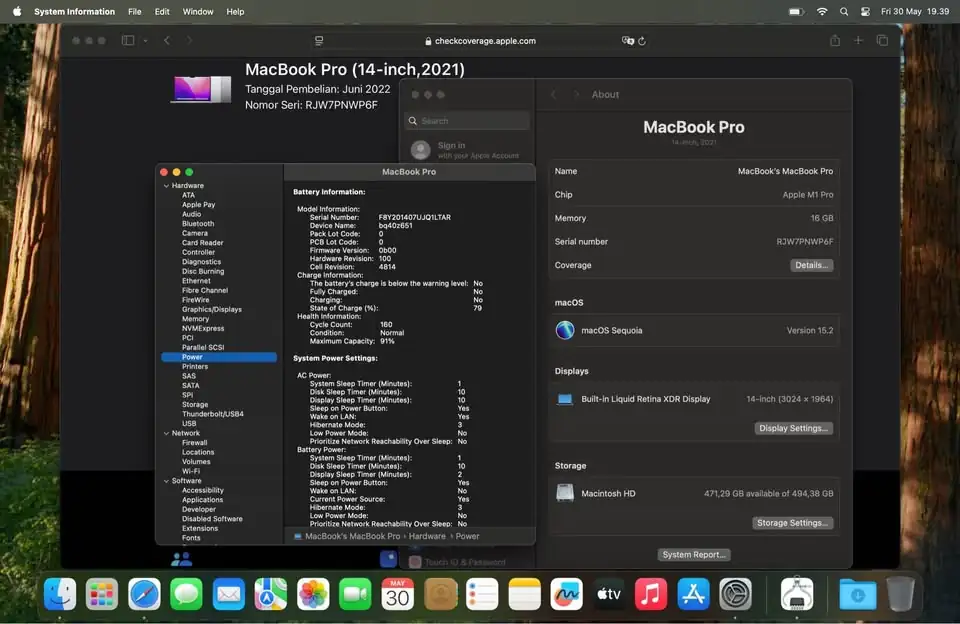The height and width of the screenshot is (624, 960).
Task: Open the Apple menu
Action: [x=17, y=11]
